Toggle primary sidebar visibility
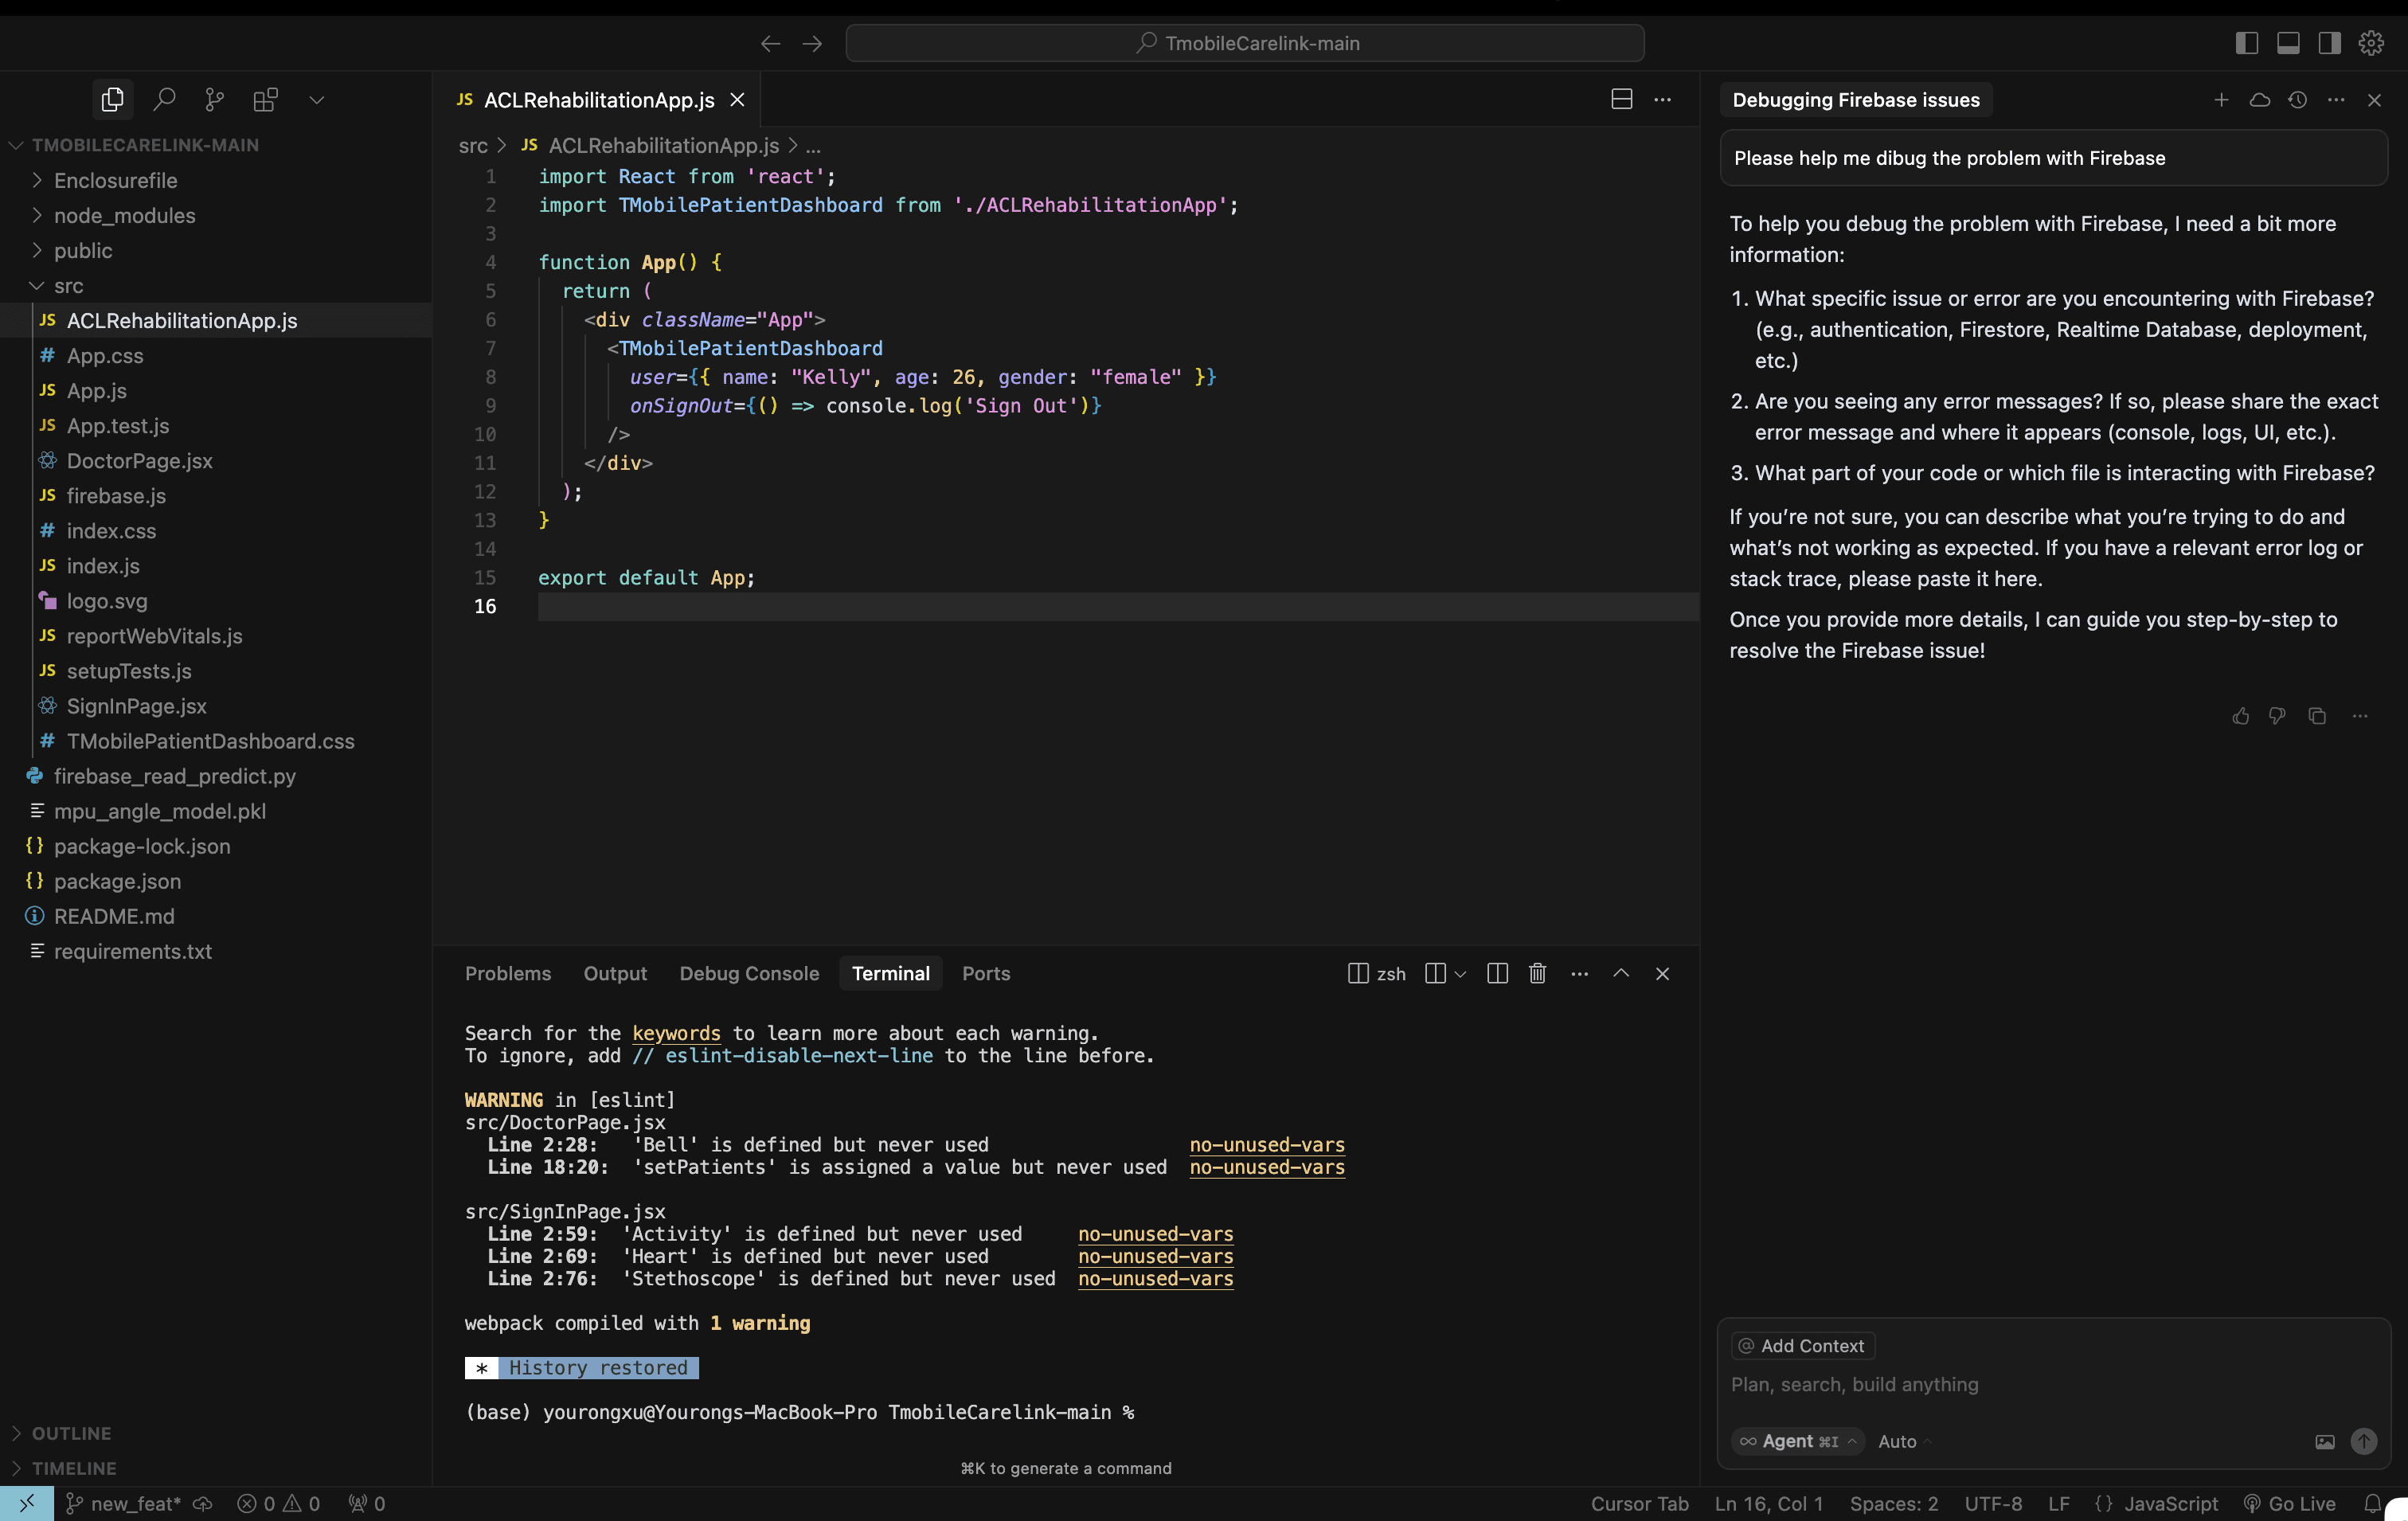The width and height of the screenshot is (2408, 1521). coord(2246,43)
